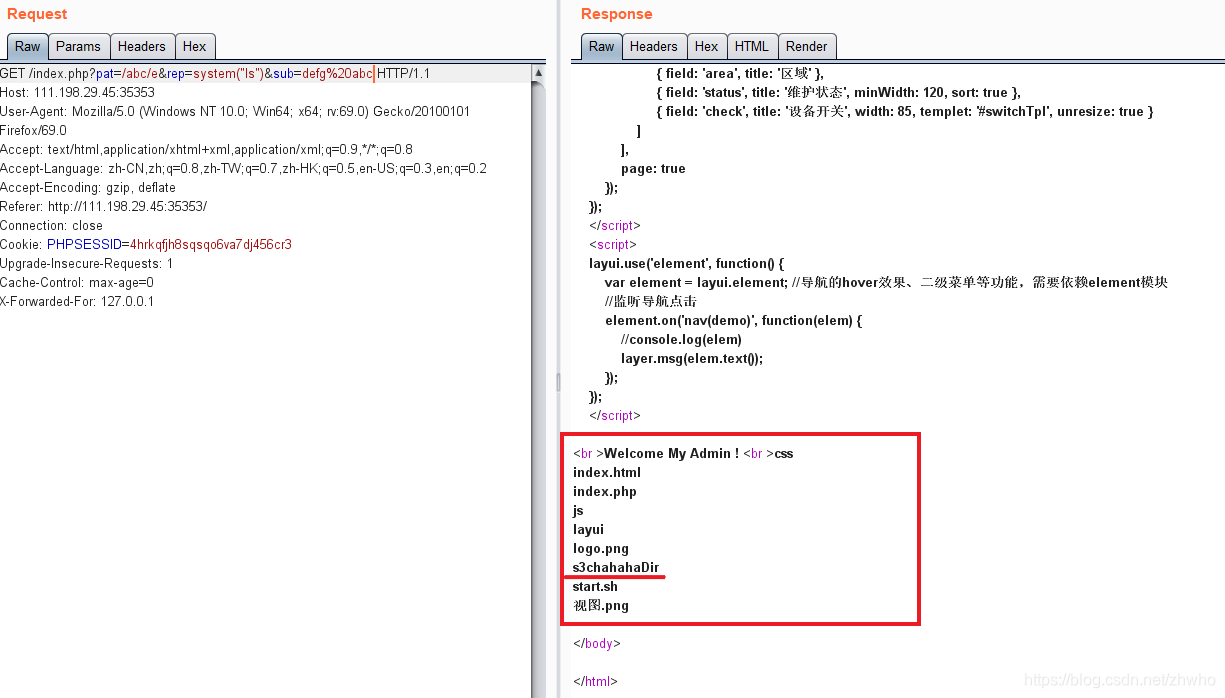Open the Response Headers tab

point(654,46)
